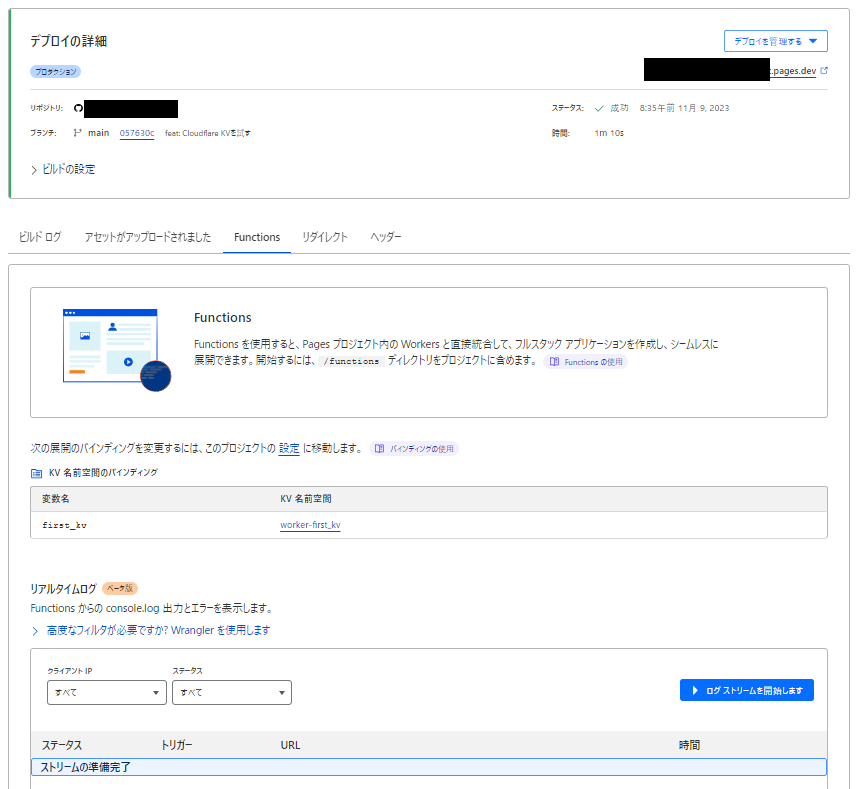
Task: Open commit hash 057630c link
Action: coord(137,133)
